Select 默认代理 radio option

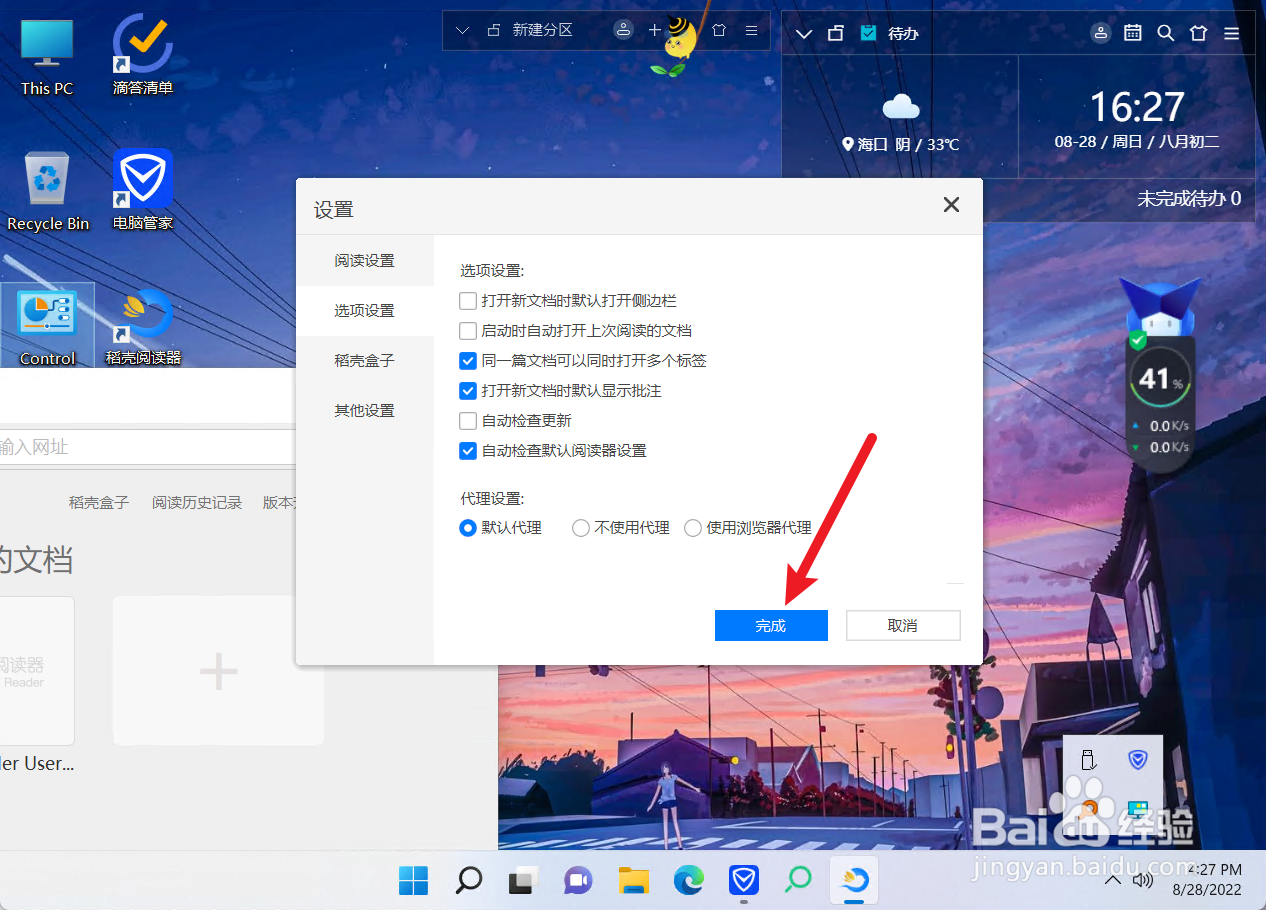tap(467, 528)
